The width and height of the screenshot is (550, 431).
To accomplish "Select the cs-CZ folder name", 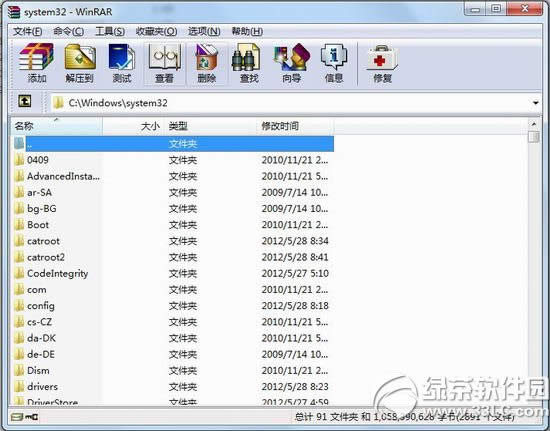I will tap(39, 322).
